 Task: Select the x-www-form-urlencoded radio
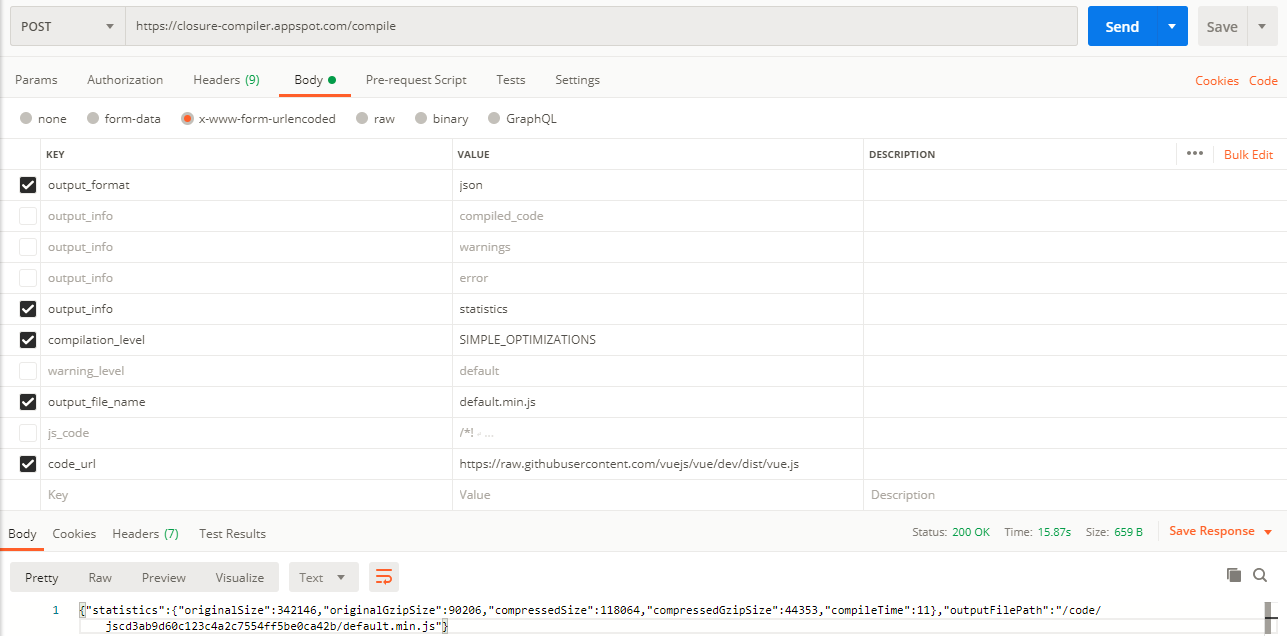click(x=187, y=118)
